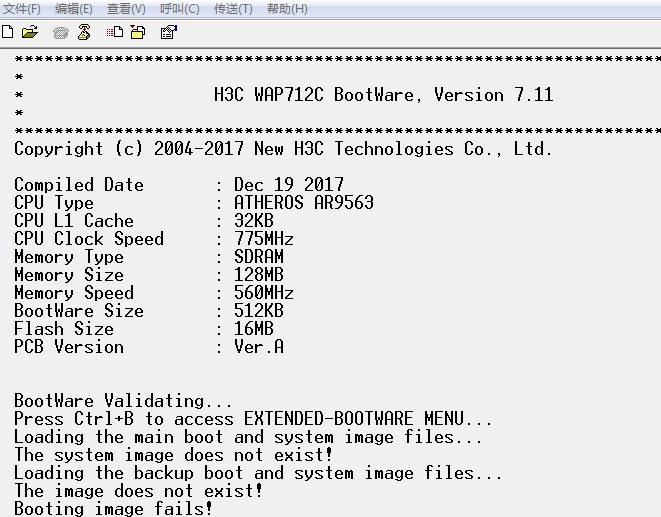Click the '128MB' memory size value
The height and width of the screenshot is (517, 661).
[259, 275]
